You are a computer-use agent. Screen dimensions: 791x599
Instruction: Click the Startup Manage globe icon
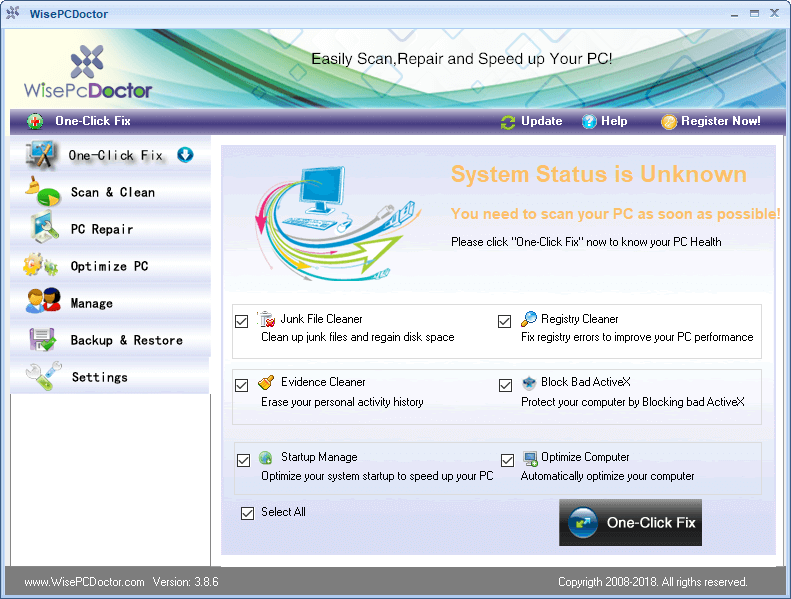click(x=265, y=458)
